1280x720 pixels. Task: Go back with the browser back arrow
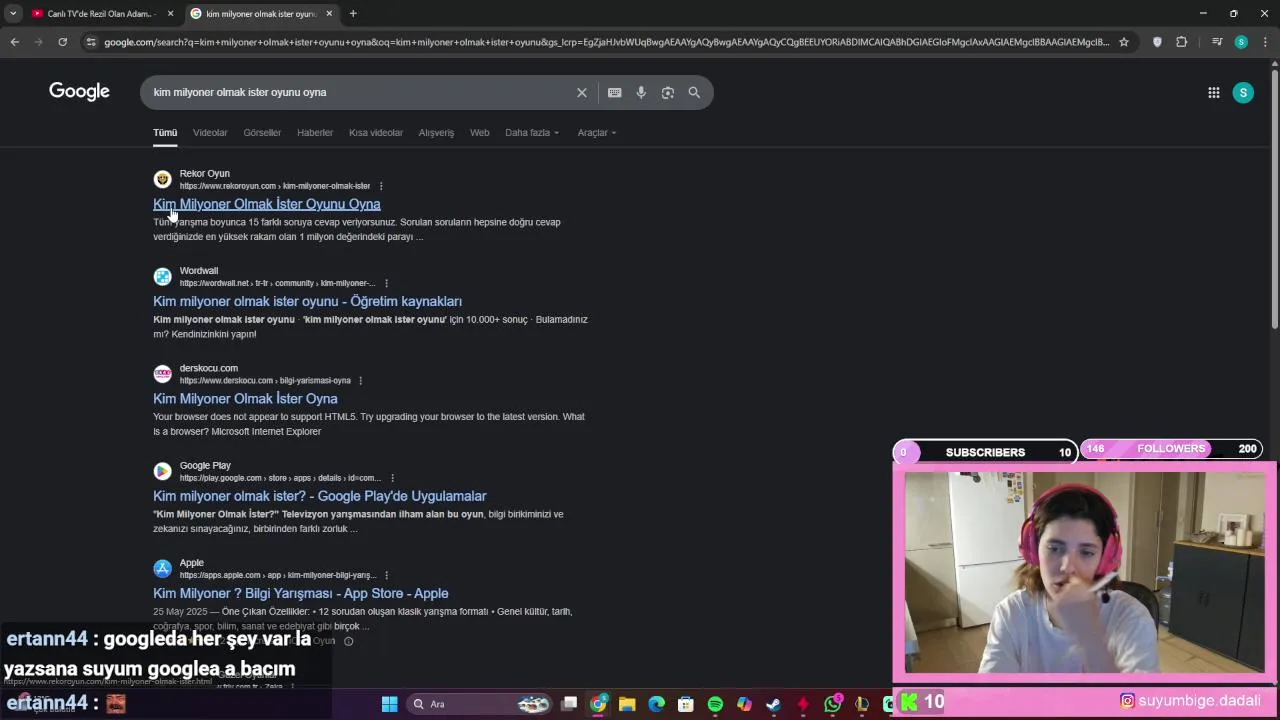14,42
